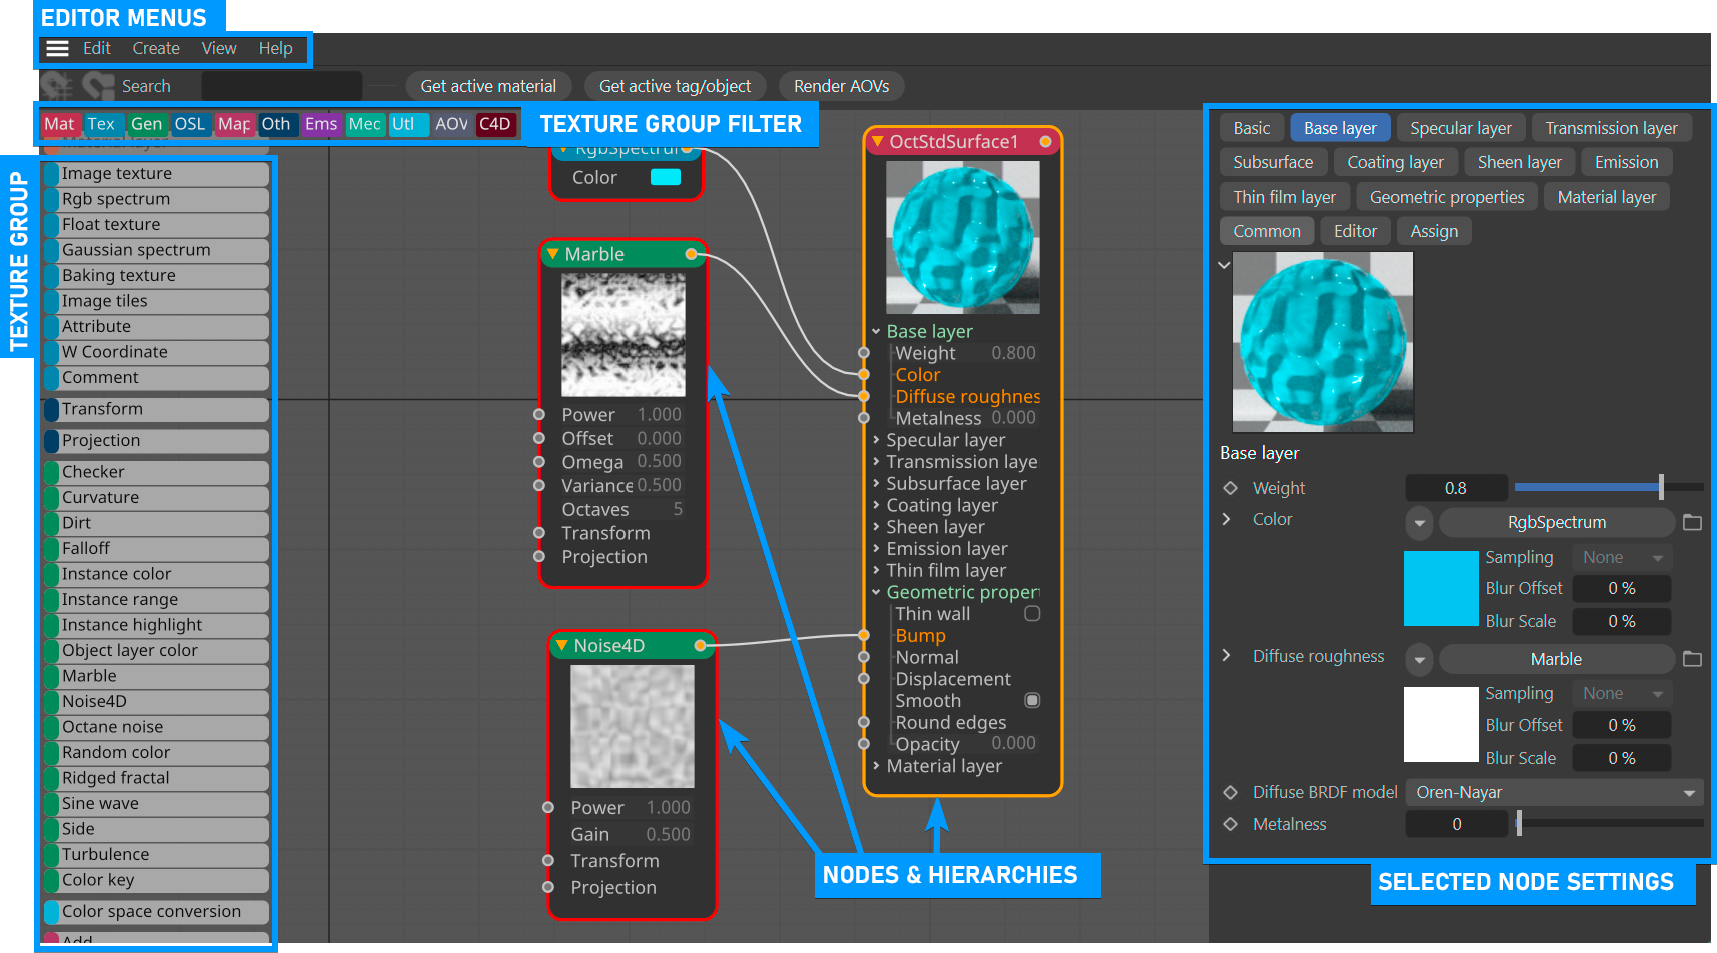Open the View menu
The image size is (1717, 953).
(219, 48)
